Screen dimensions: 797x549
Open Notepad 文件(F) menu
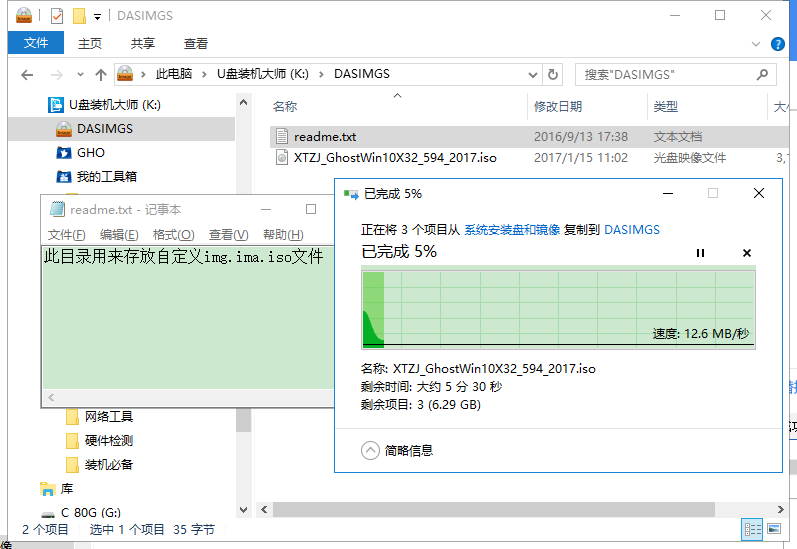tap(66, 235)
